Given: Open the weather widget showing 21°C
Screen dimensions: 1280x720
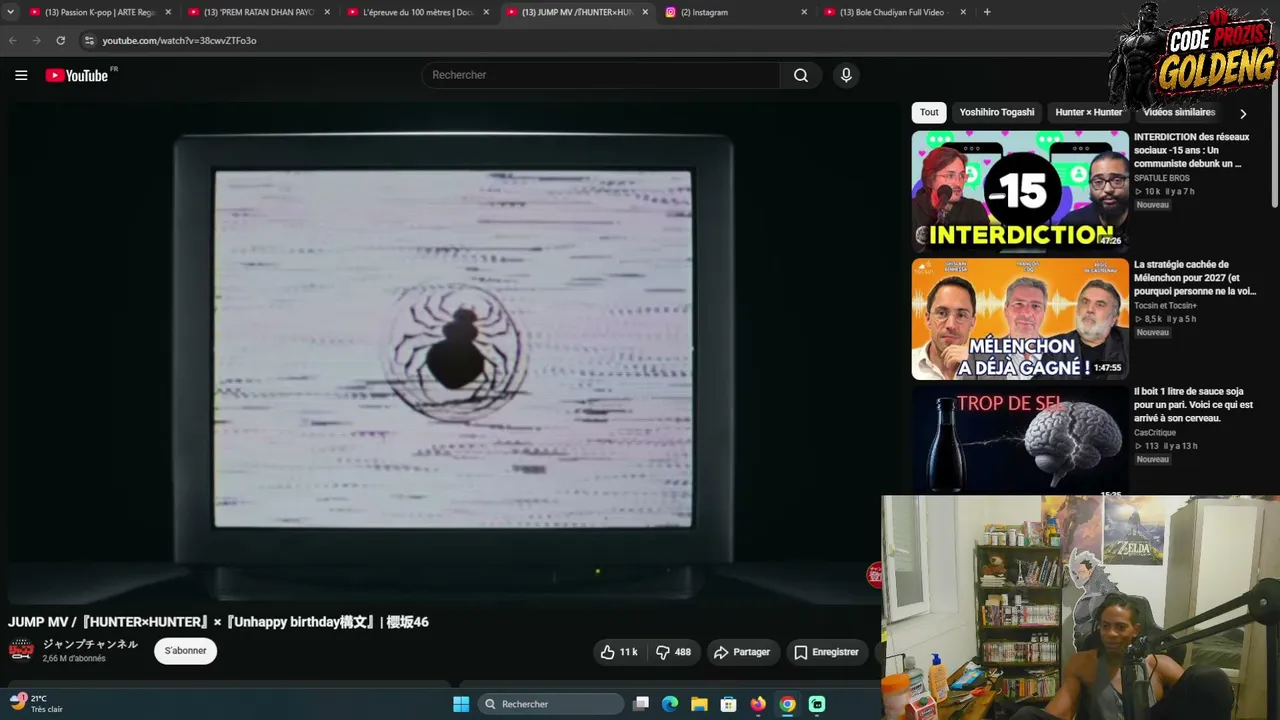Looking at the screenshot, I should coord(36,703).
